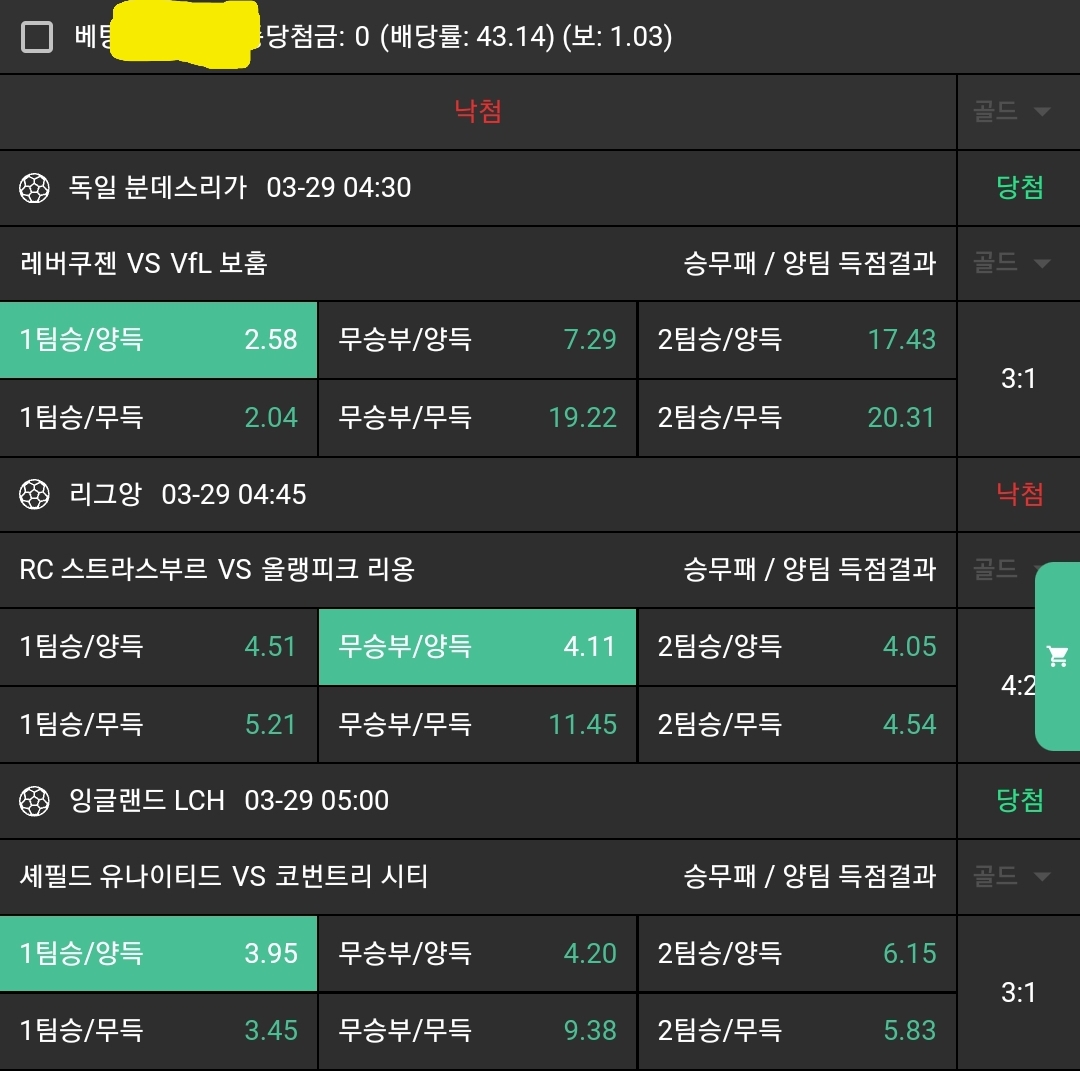Choose 2팀승/무득 at odds 4.54

coord(796,723)
